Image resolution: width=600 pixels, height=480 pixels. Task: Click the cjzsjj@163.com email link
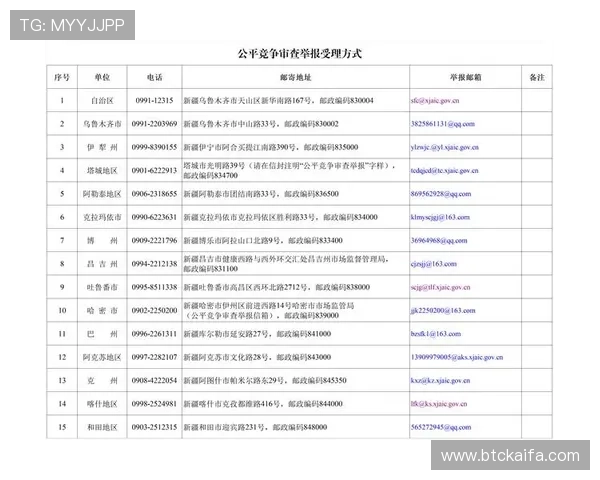click(x=434, y=264)
